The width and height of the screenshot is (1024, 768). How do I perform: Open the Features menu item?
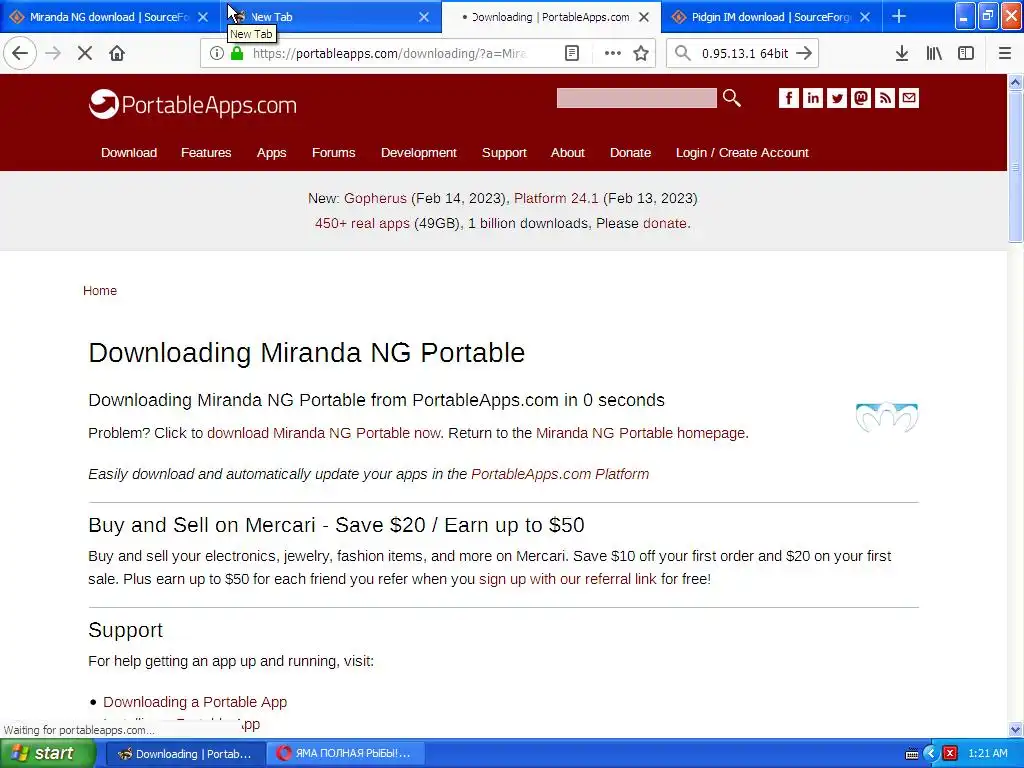click(206, 152)
